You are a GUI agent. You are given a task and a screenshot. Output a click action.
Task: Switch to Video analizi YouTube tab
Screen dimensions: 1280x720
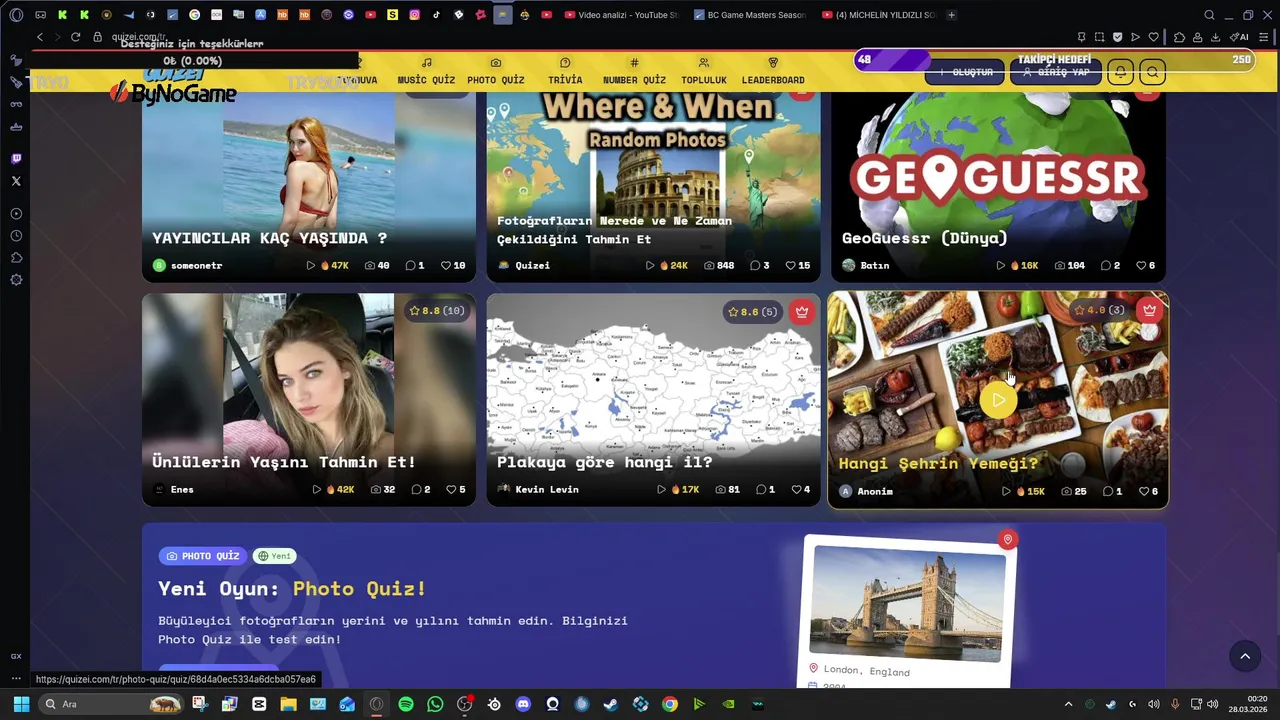(621, 15)
